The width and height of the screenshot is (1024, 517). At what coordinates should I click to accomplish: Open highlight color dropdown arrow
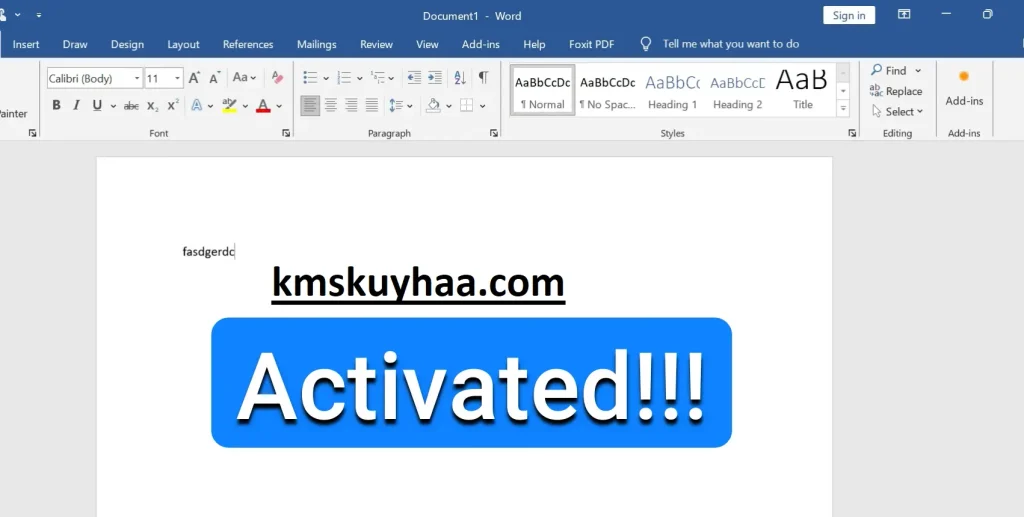tap(246, 106)
